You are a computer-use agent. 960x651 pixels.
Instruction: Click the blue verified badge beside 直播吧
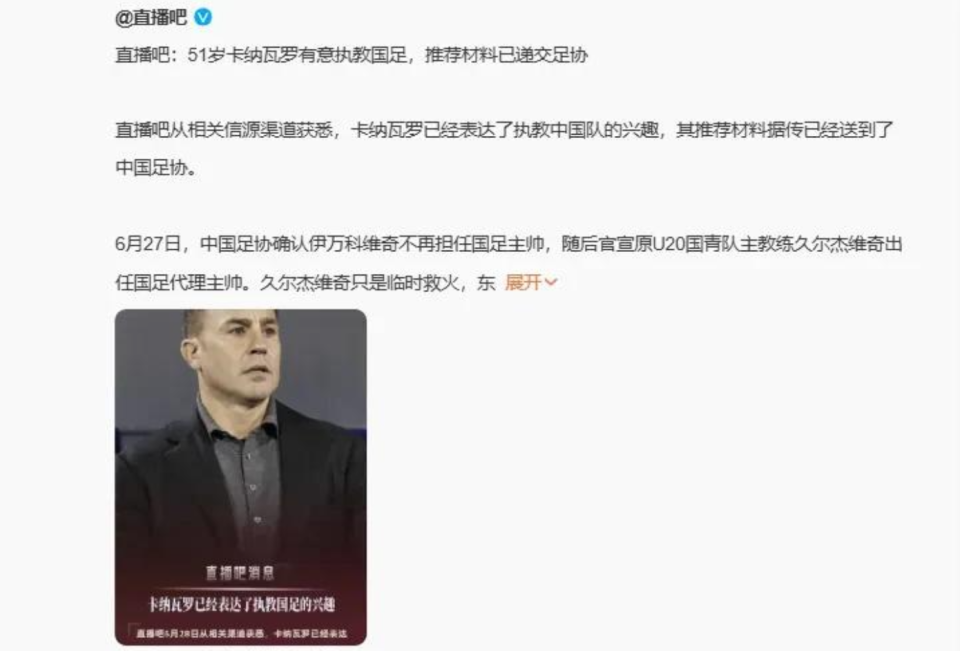pyautogui.click(x=203, y=17)
